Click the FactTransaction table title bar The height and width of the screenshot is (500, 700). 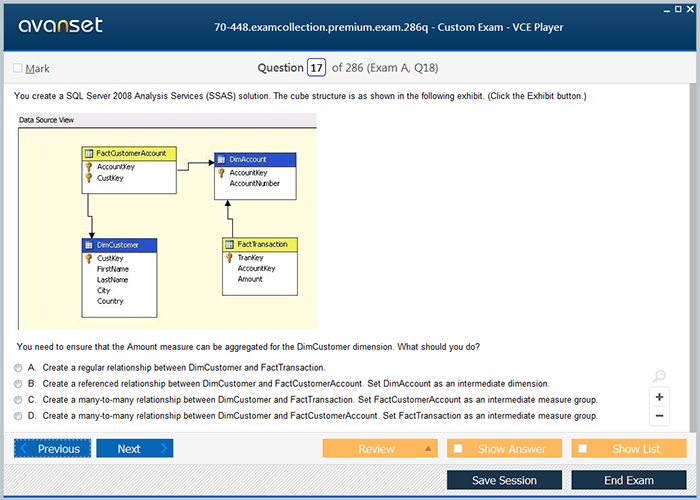(260, 244)
